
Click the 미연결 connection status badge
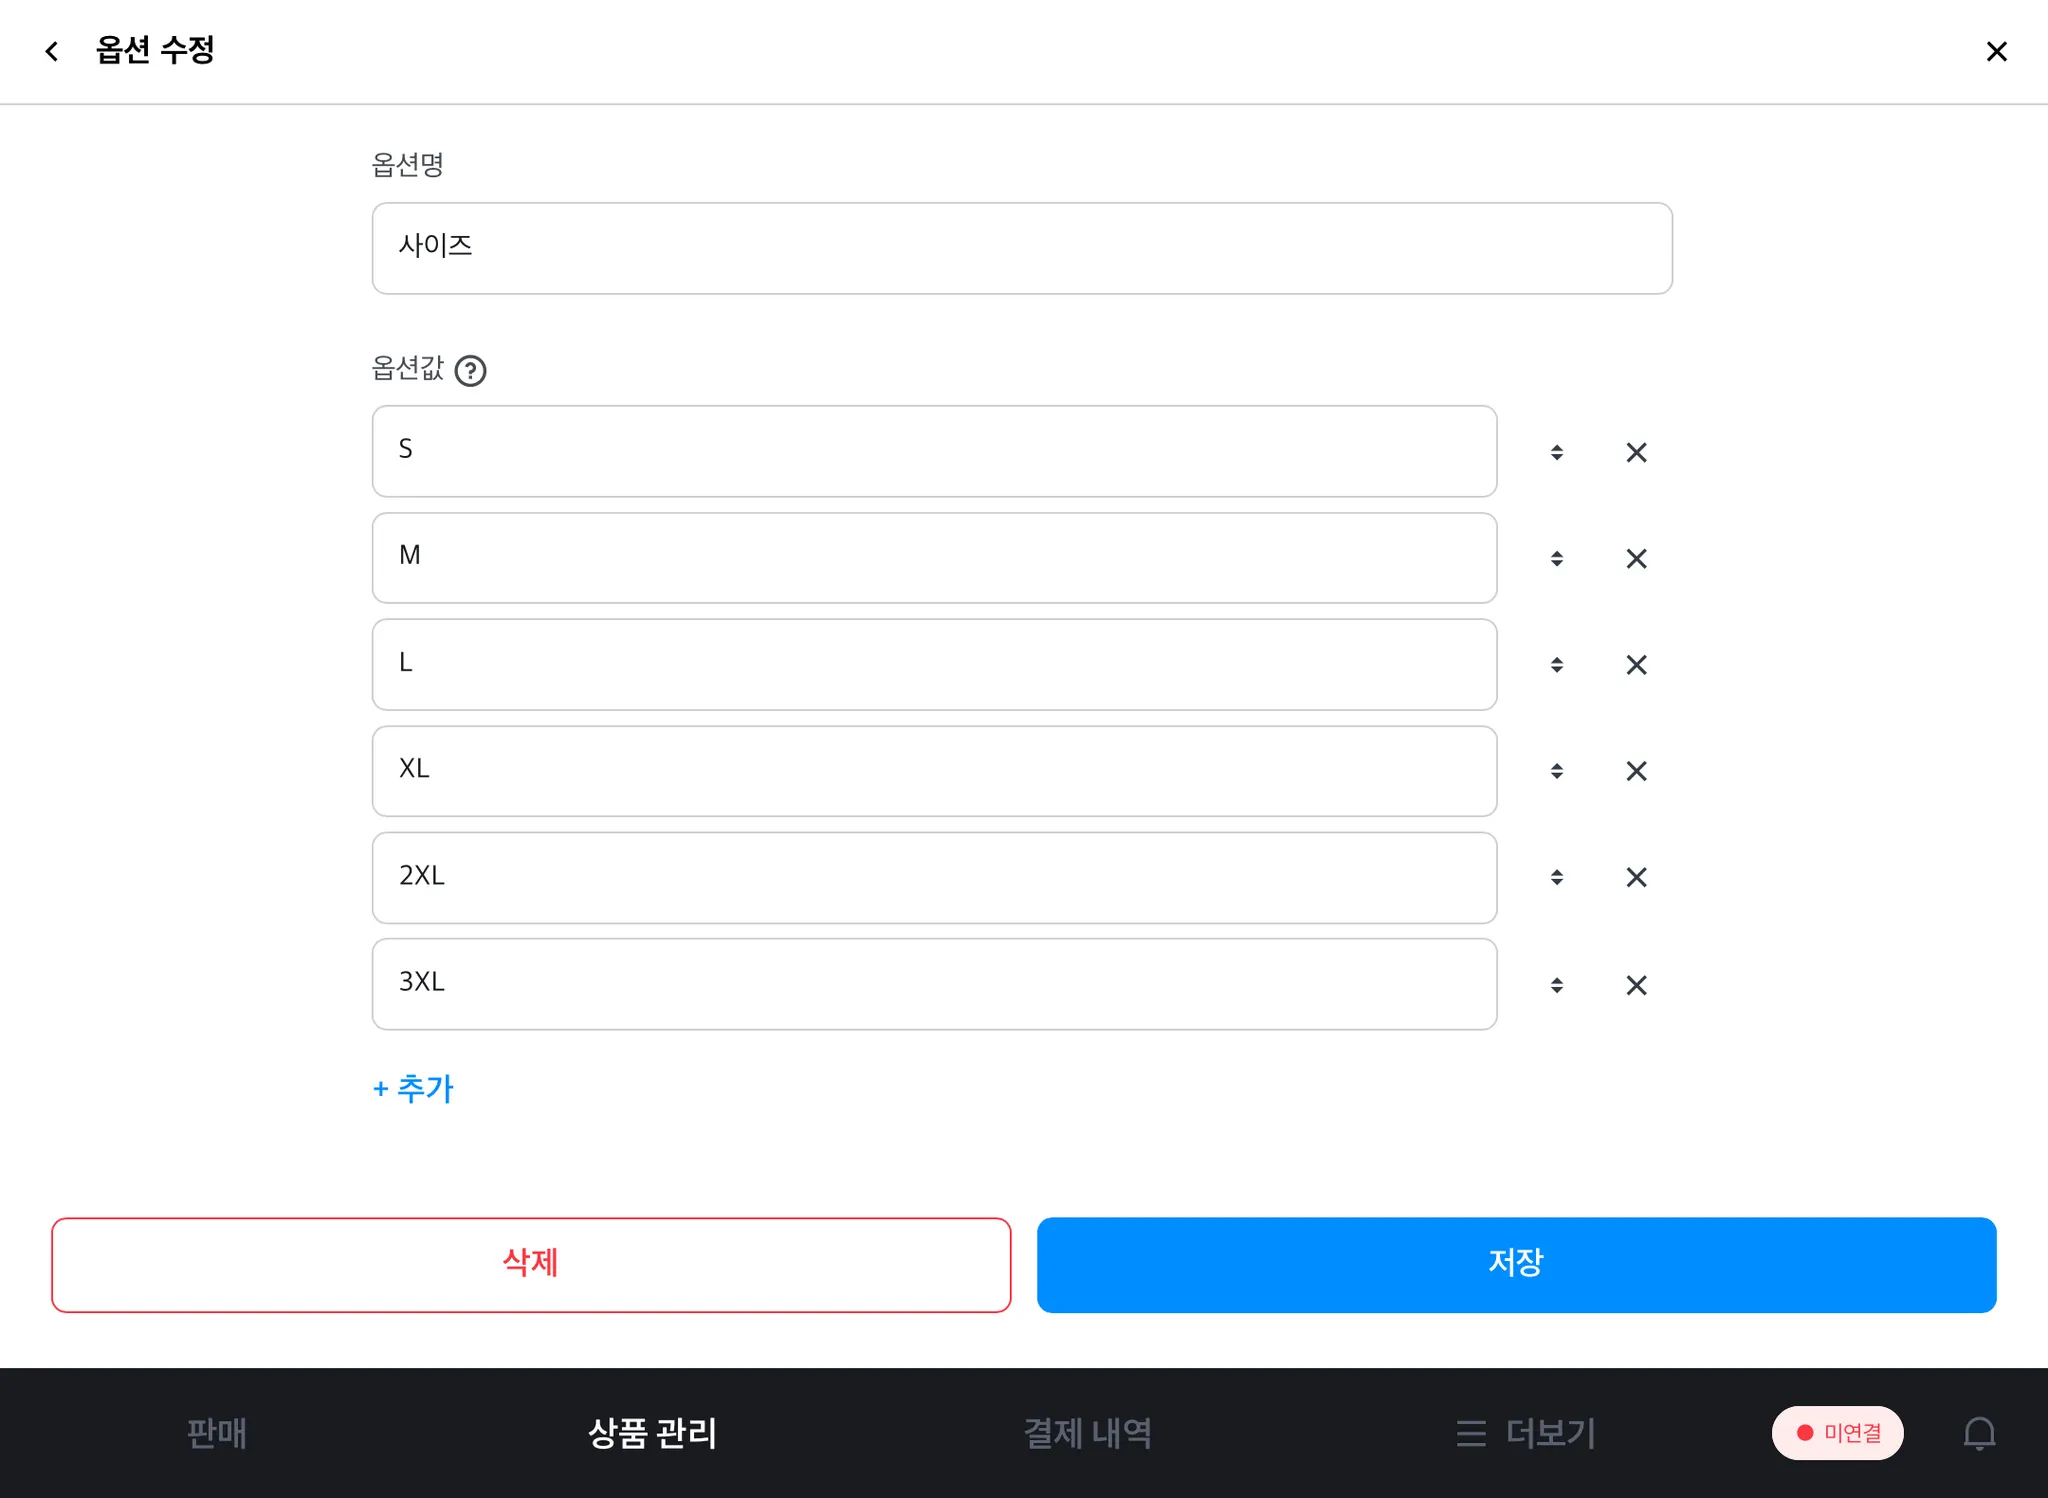[x=1837, y=1433]
